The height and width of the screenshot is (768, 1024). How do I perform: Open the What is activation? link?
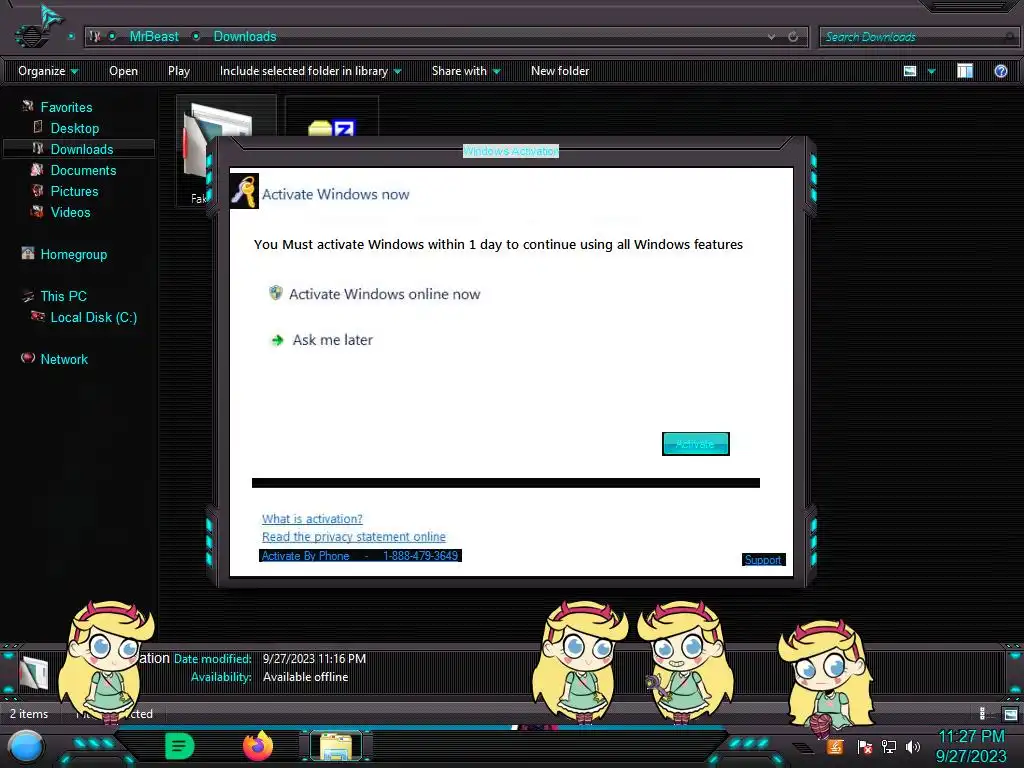pyautogui.click(x=312, y=519)
